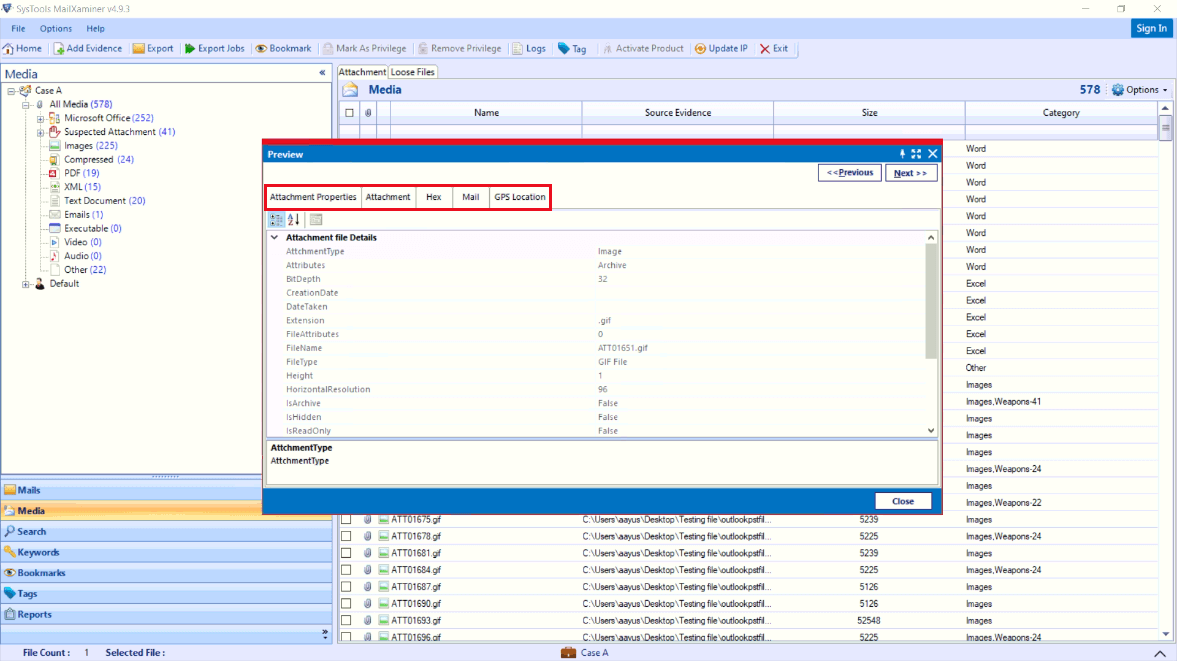1177x661 pixels.
Task: Expand the Suspected Attachment tree node
Action: coord(41,133)
